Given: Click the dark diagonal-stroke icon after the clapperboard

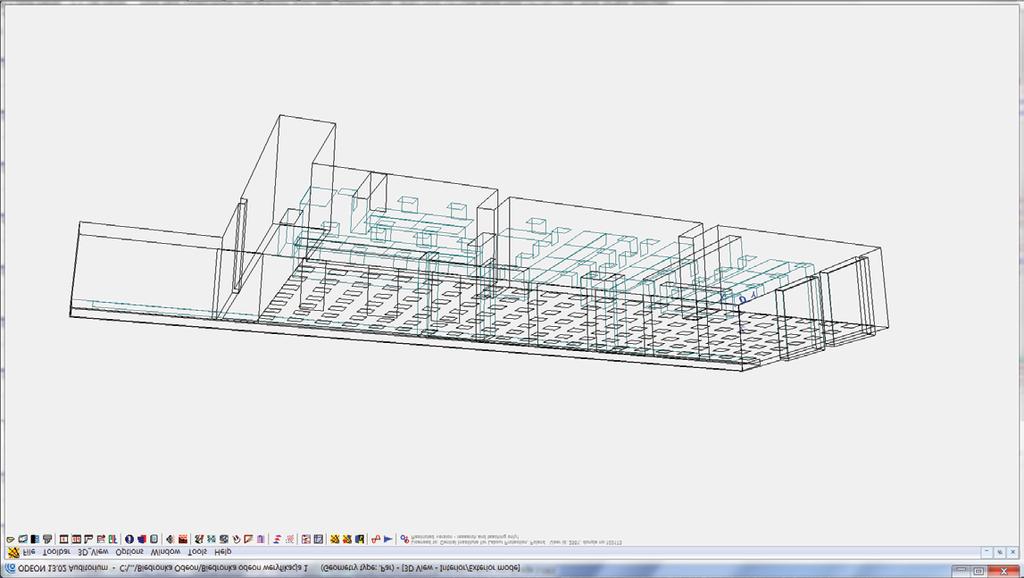Looking at the screenshot, I should 199,539.
